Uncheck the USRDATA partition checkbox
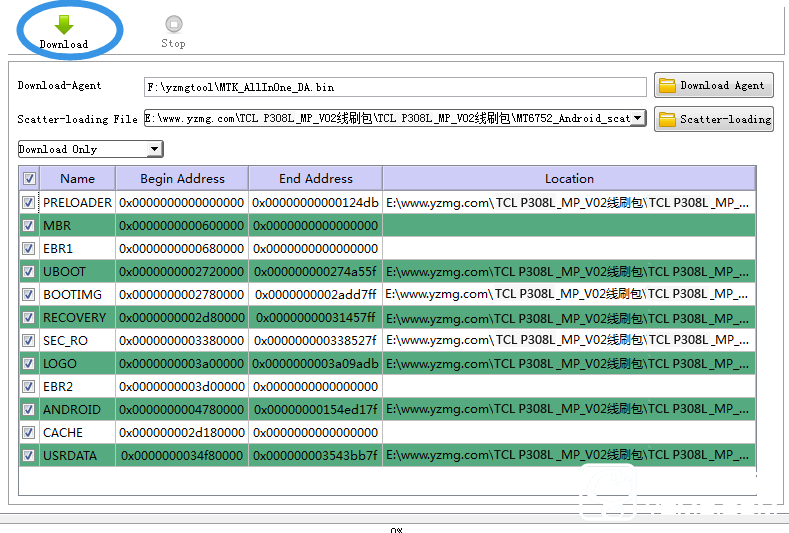Image resolution: width=789 pixels, height=533 pixels. tap(29, 456)
